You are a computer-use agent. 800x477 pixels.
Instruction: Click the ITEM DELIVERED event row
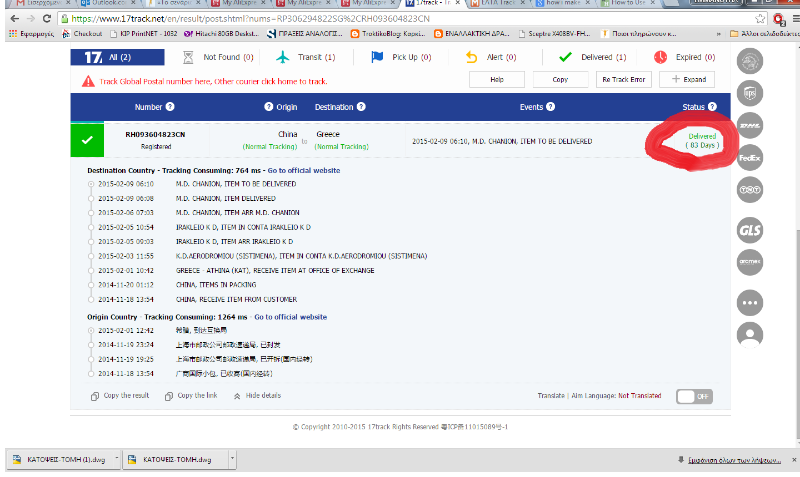[226, 198]
